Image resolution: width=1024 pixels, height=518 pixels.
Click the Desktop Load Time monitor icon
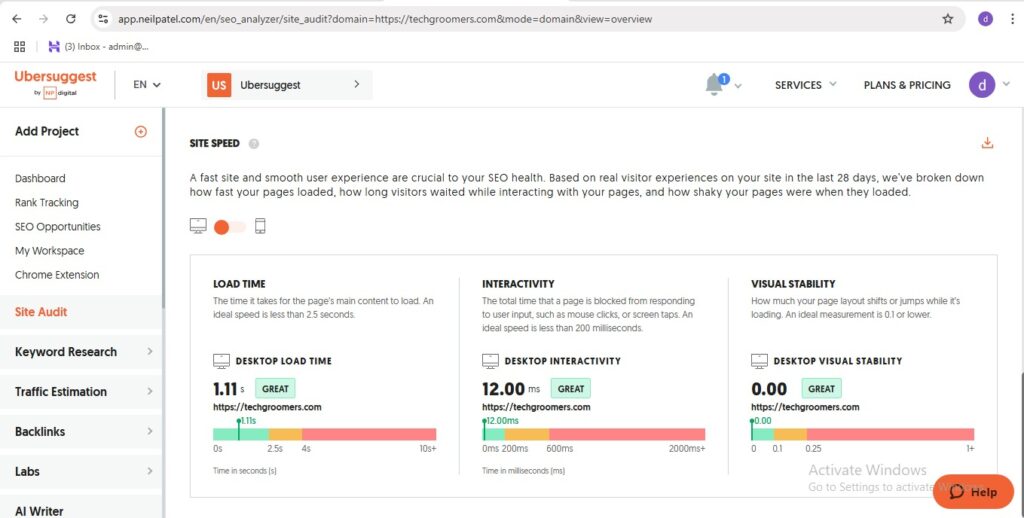(221, 361)
